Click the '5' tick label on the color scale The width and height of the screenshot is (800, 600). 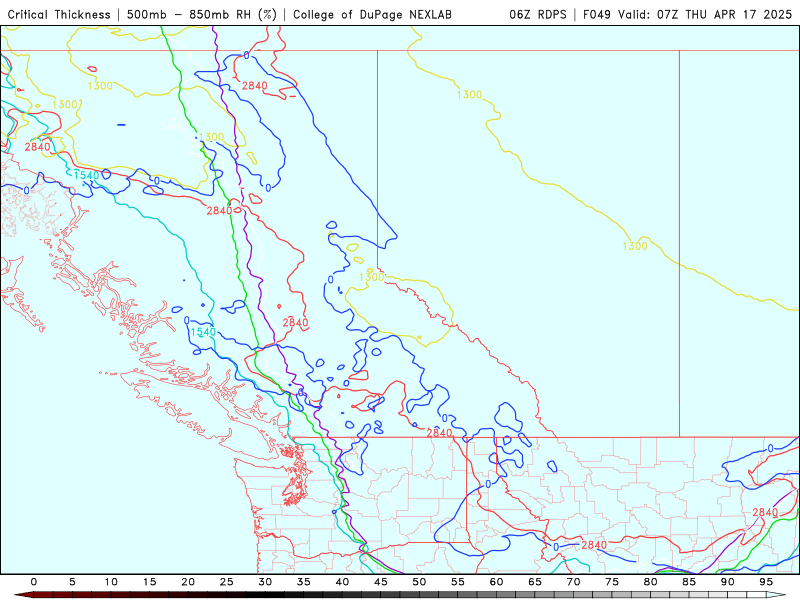point(72,582)
